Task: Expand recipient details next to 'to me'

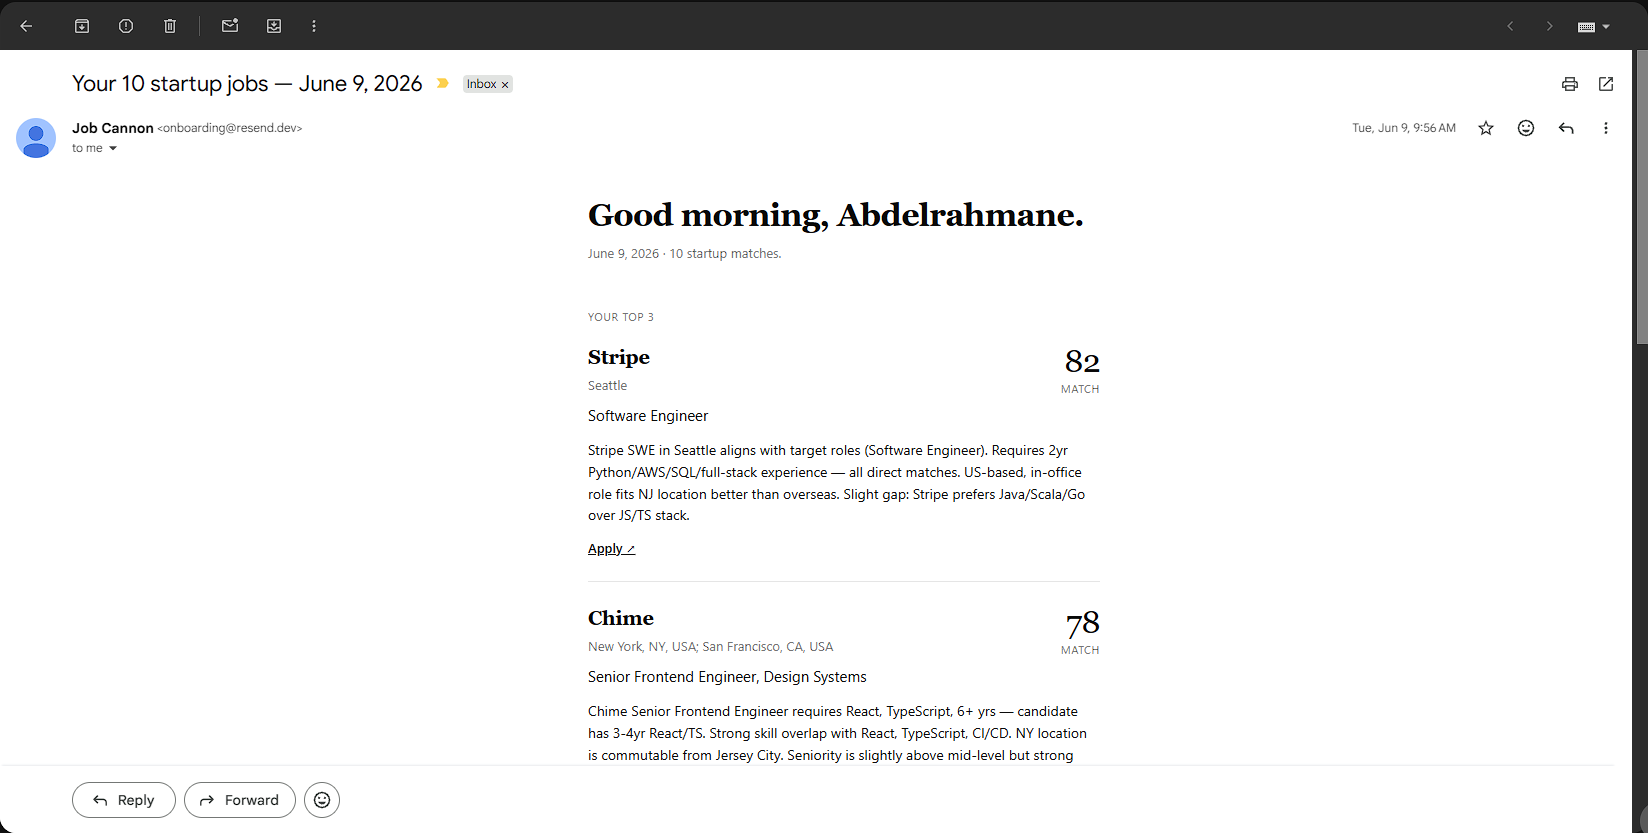Action: tap(113, 148)
